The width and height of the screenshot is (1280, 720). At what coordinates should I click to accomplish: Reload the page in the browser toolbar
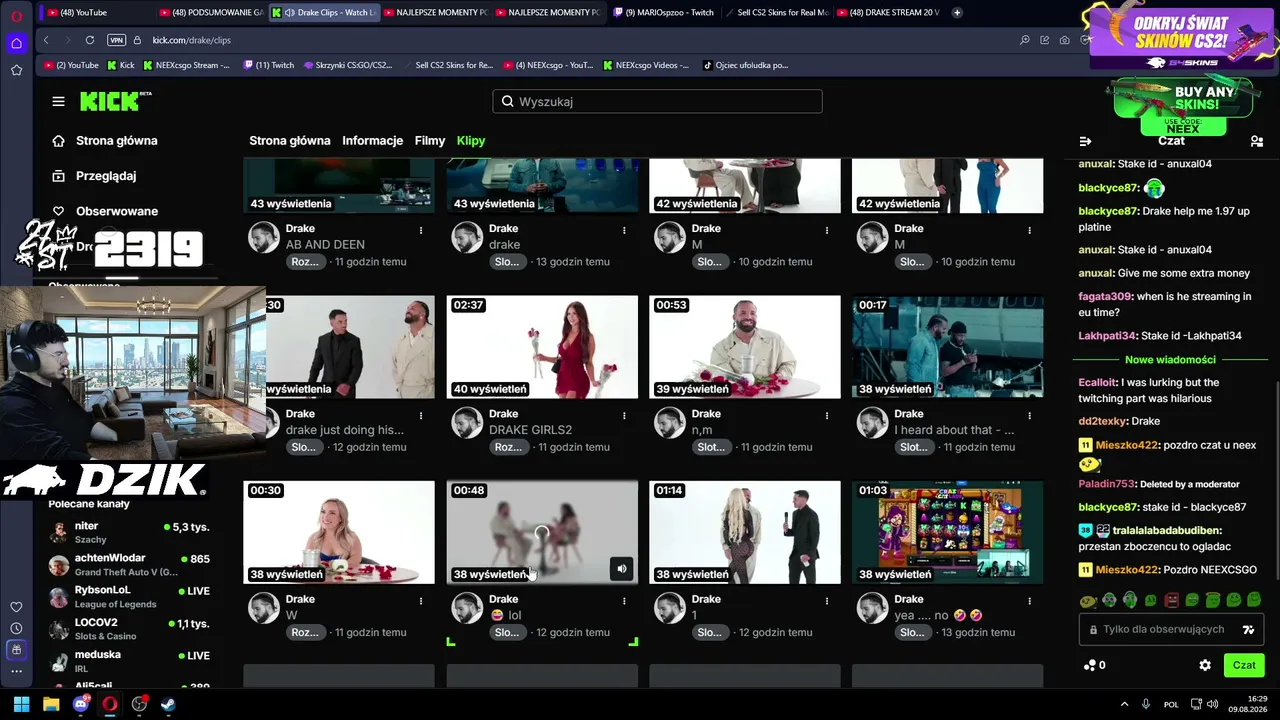point(90,40)
